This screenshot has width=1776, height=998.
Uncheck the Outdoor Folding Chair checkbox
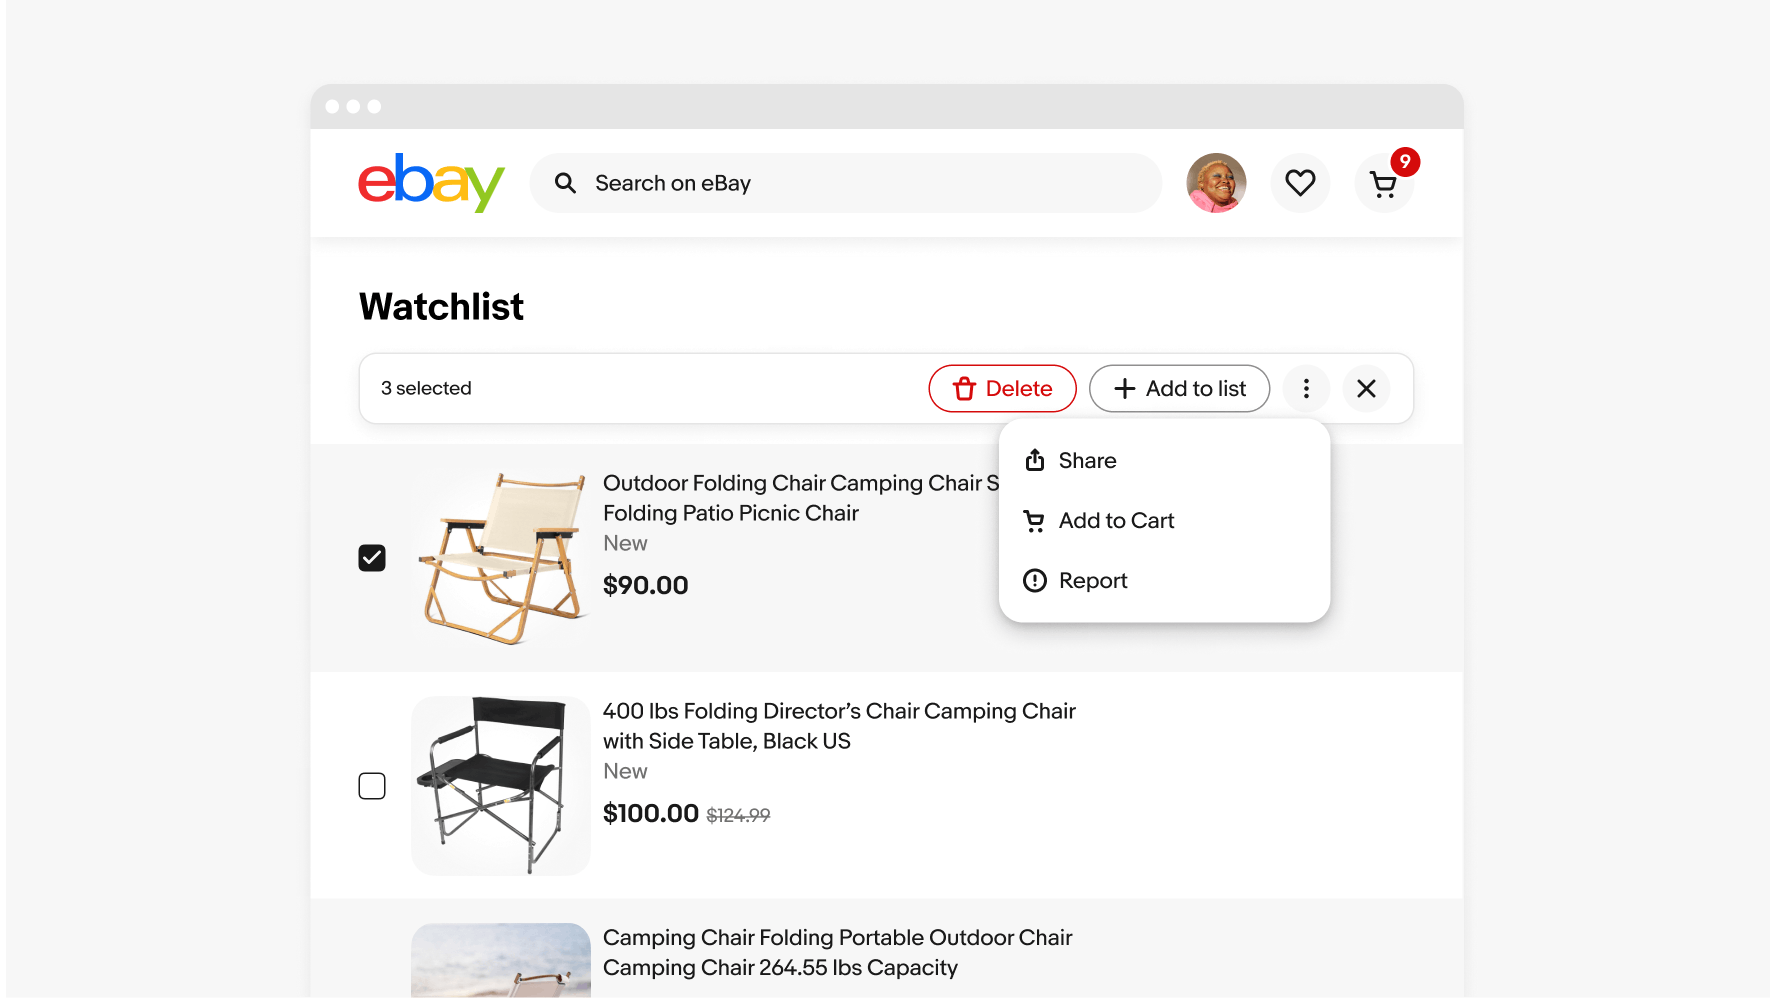coord(372,558)
